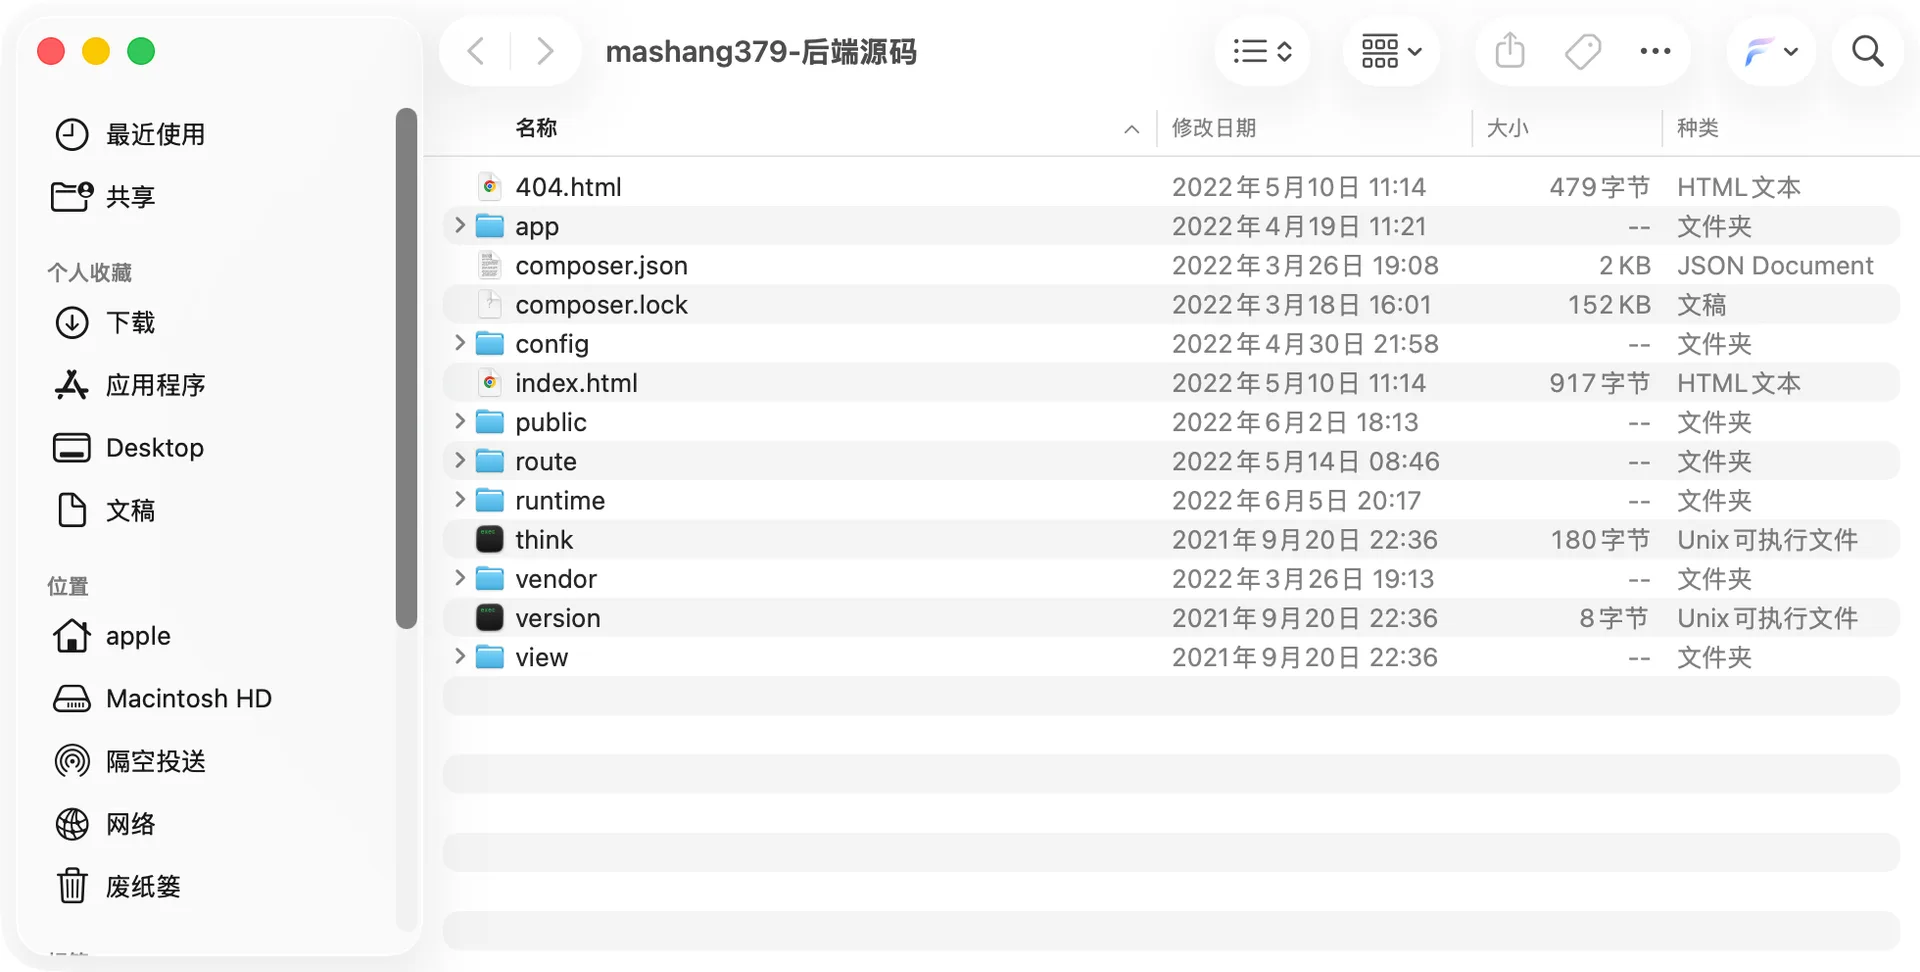The height and width of the screenshot is (972, 1920).
Task: Expand the app folder
Action: tap(460, 226)
